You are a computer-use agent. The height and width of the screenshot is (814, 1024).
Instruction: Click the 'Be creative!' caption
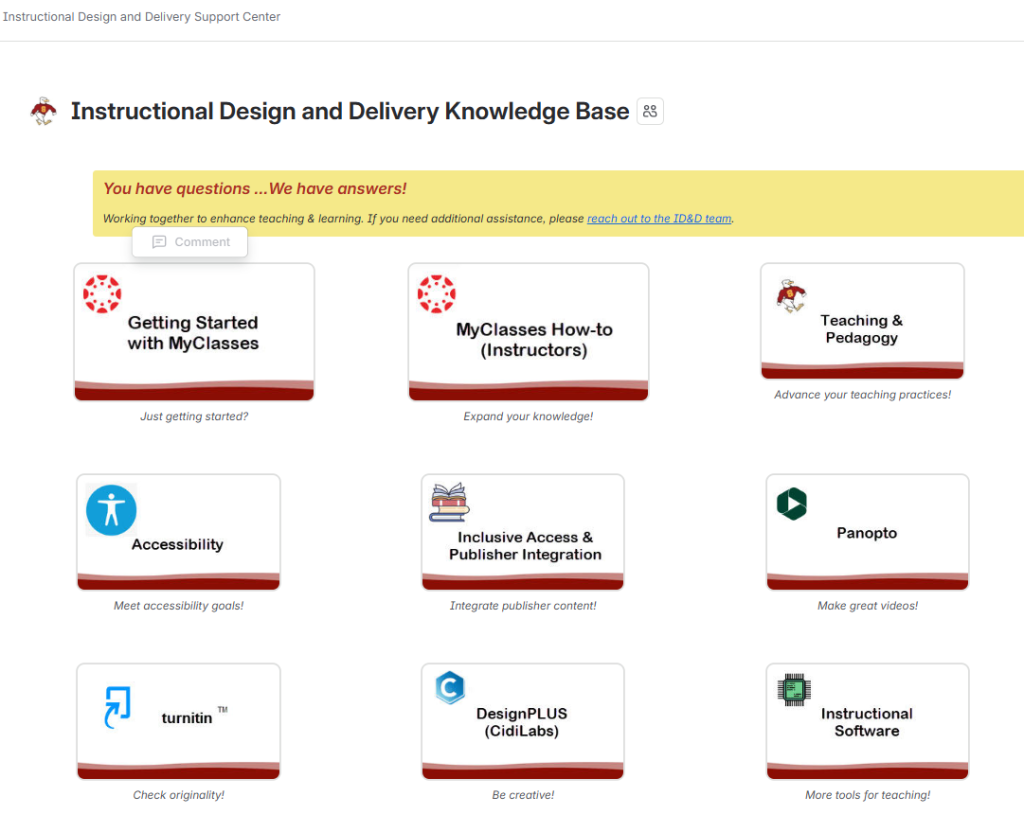pyautogui.click(x=522, y=795)
